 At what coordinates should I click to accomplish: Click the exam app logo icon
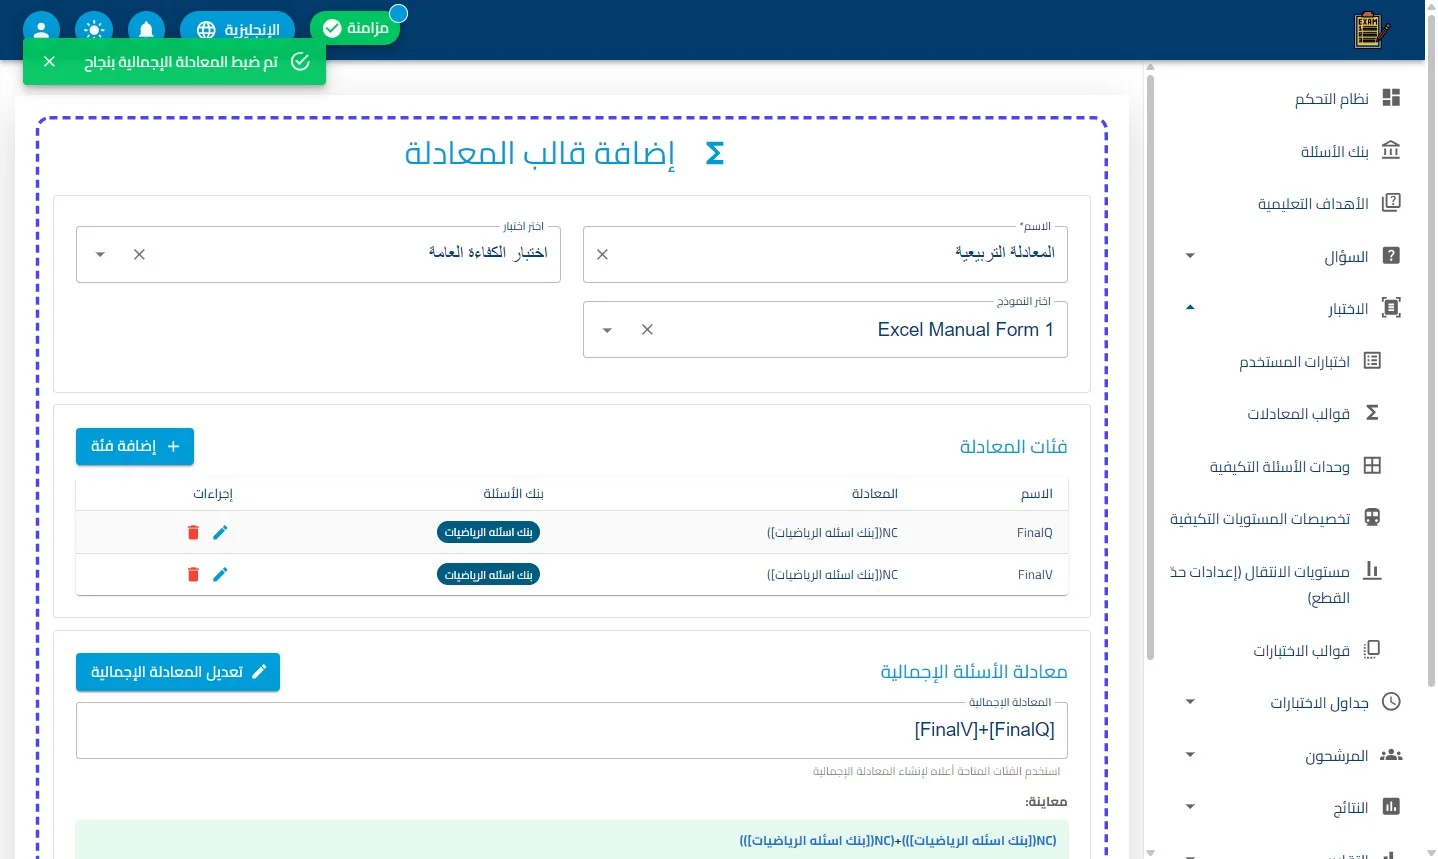pos(1371,30)
